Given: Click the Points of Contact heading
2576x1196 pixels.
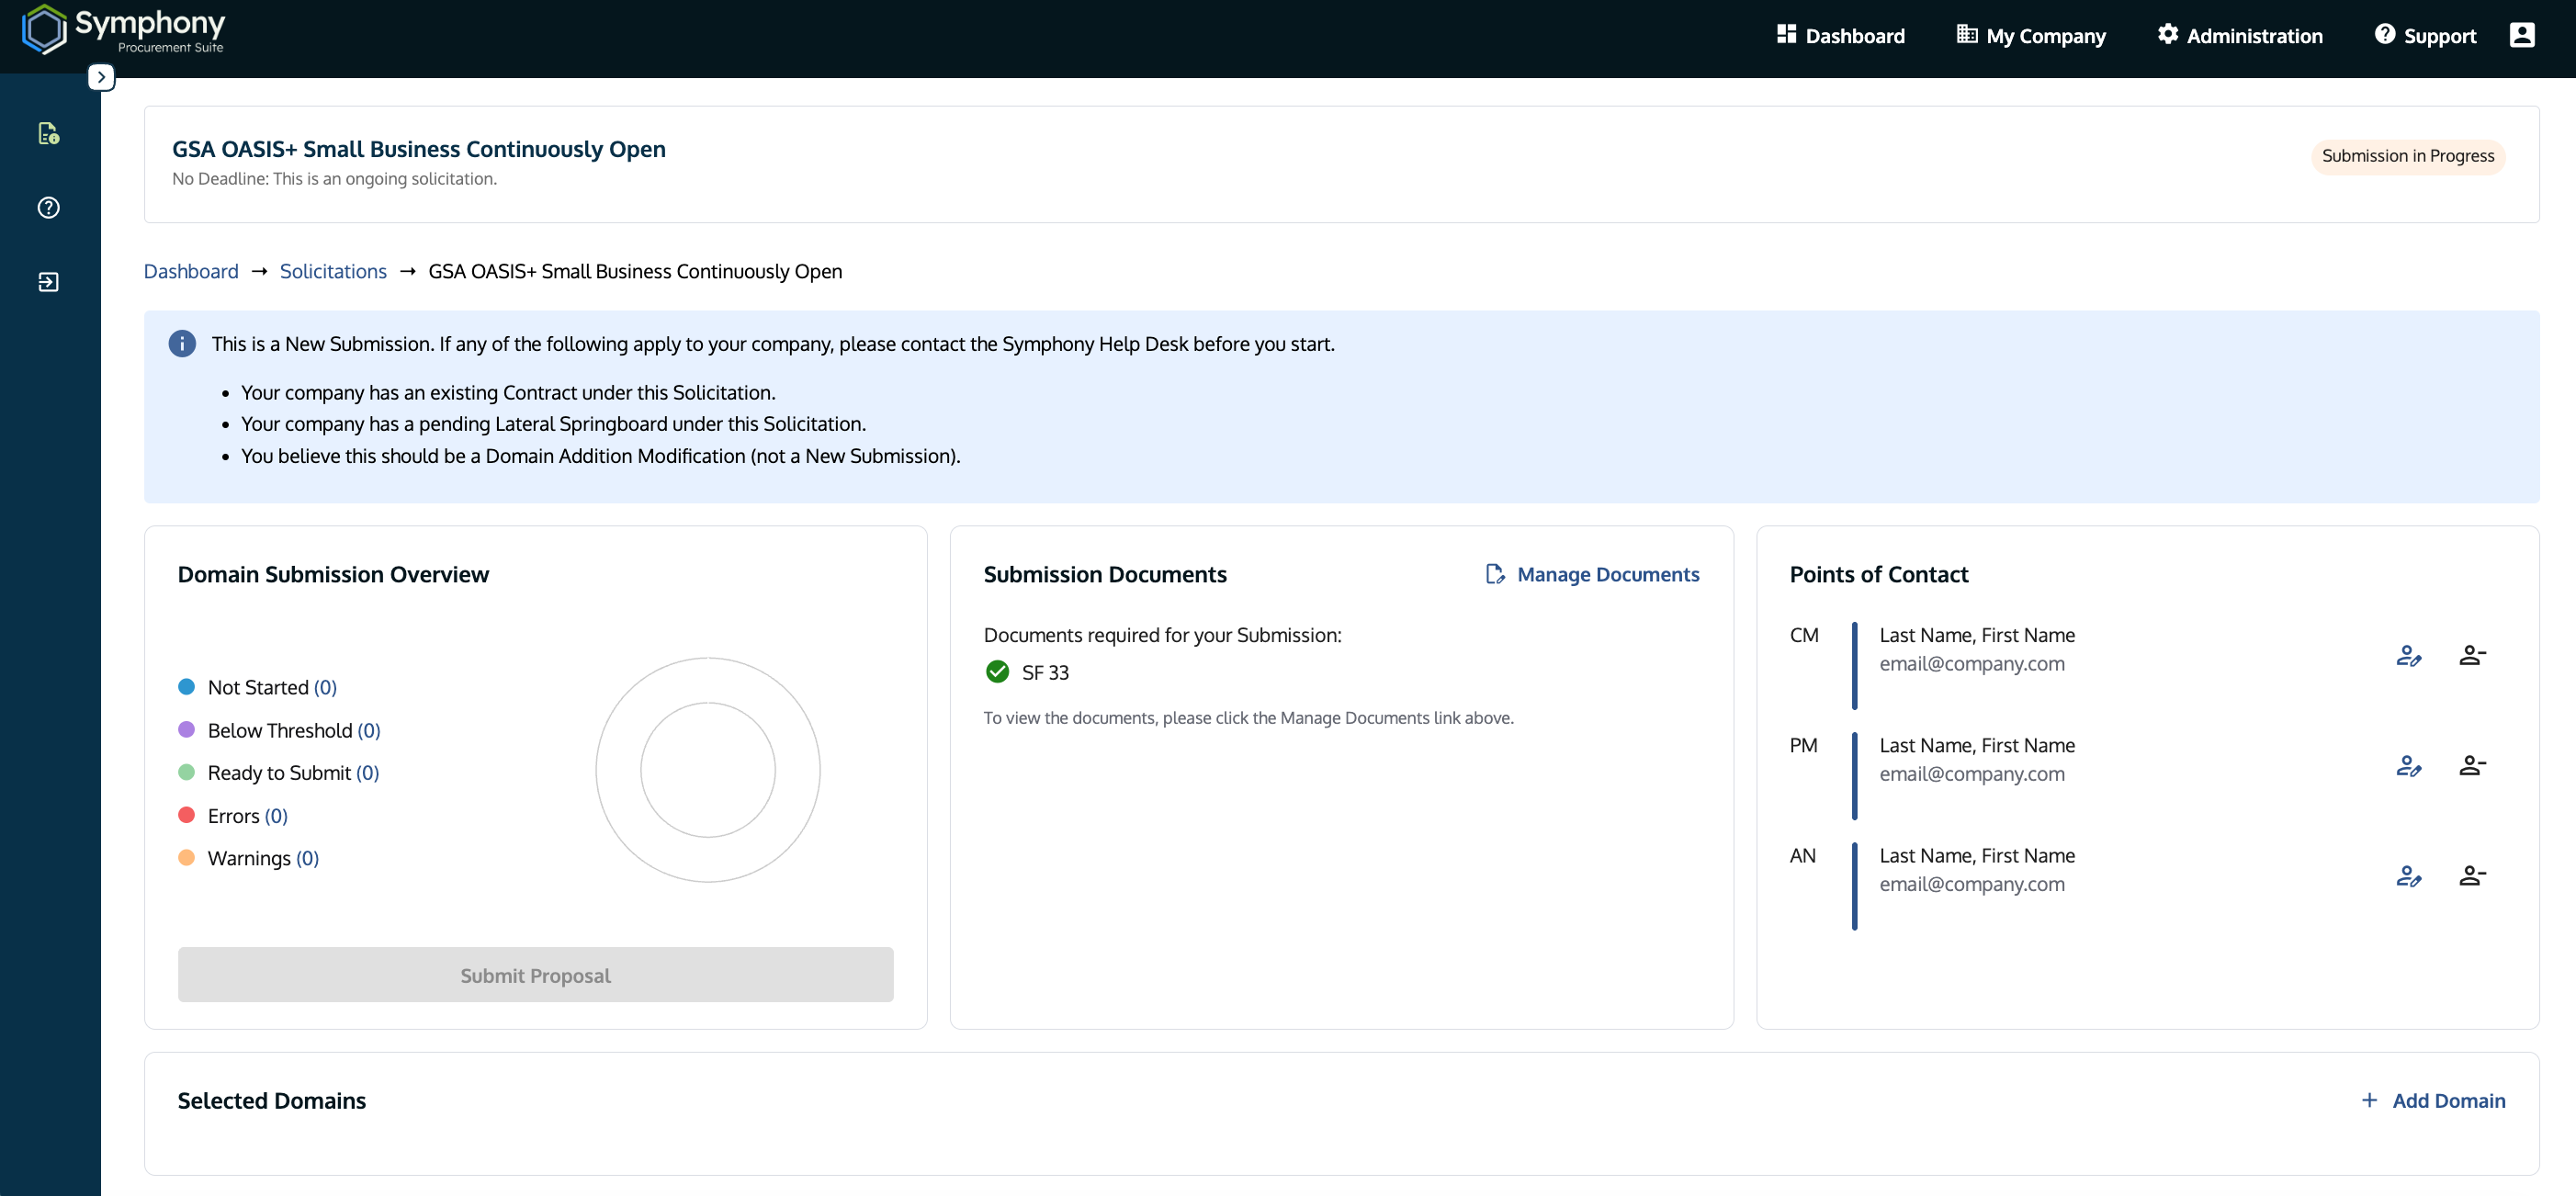Looking at the screenshot, I should [x=1879, y=574].
